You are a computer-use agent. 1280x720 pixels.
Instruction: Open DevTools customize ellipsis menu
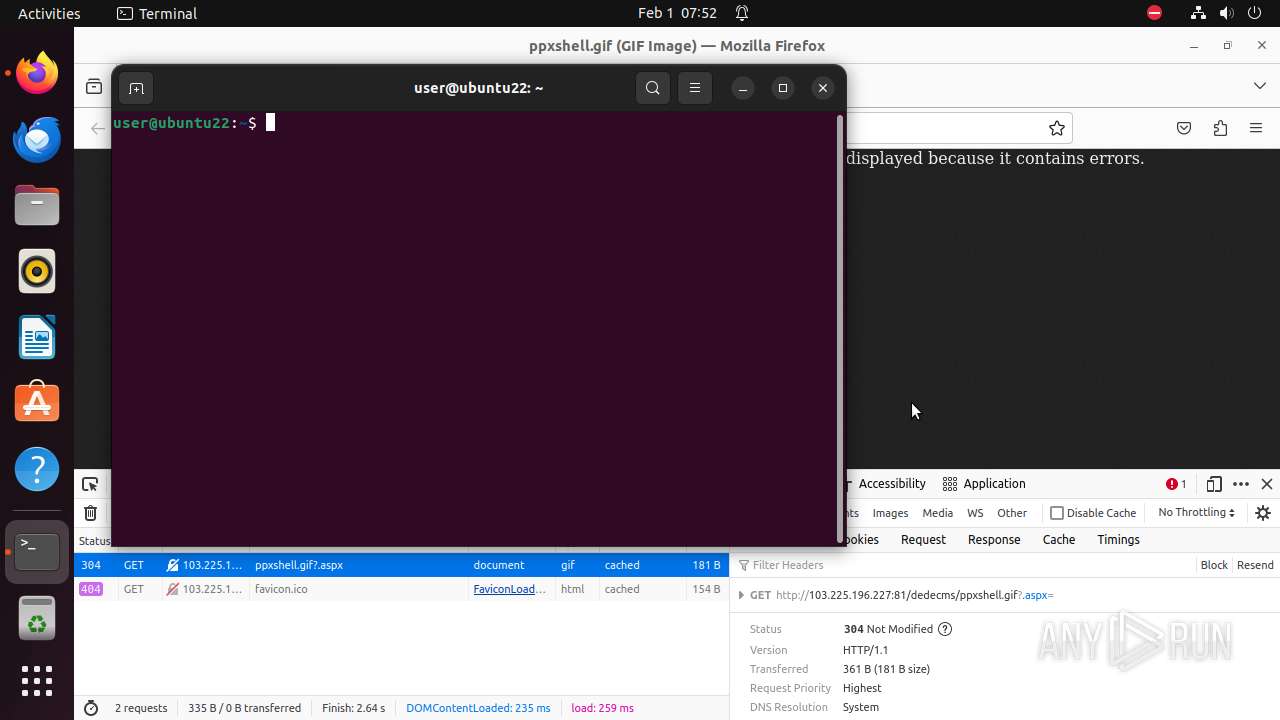[1241, 484]
